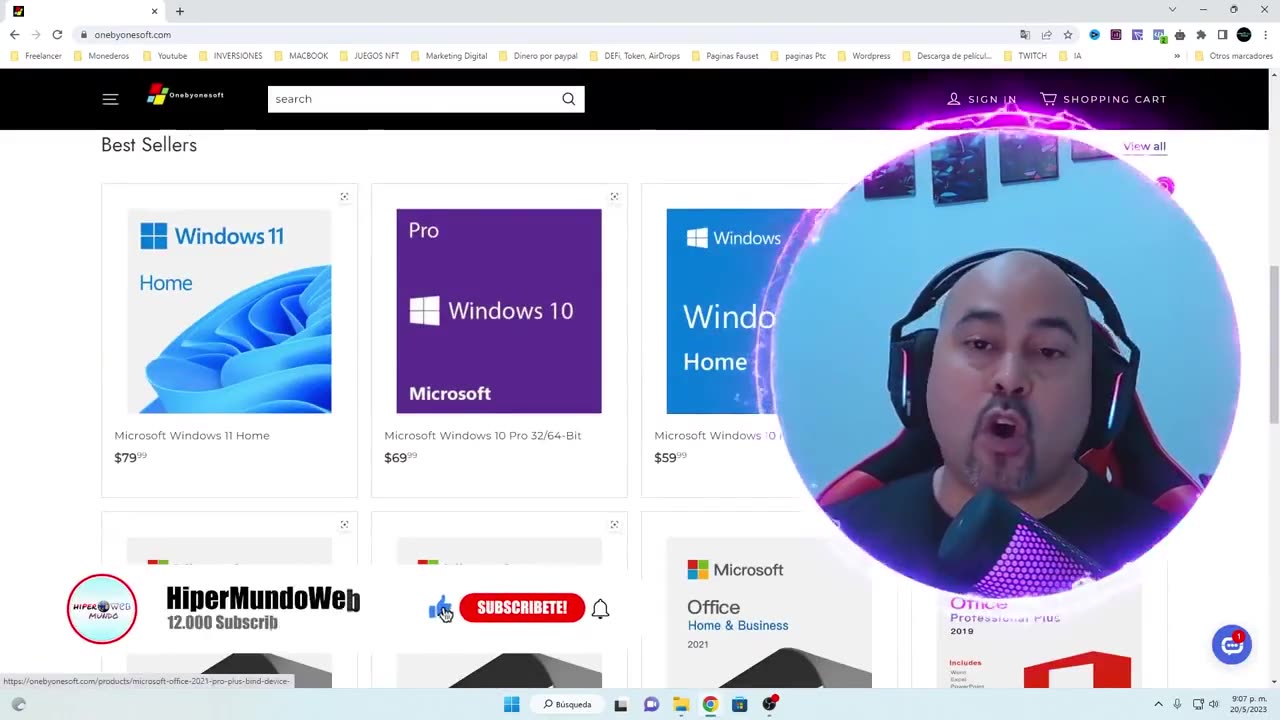Open quick view on second-row first product
This screenshot has height=720, width=1280.
344,525
